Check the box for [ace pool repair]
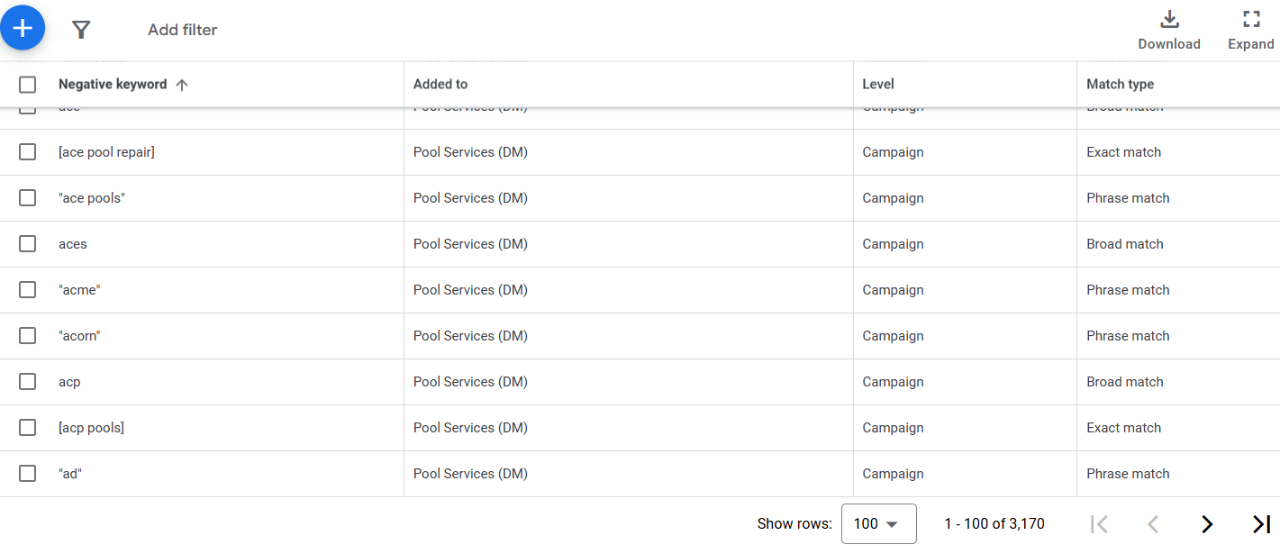 pyautogui.click(x=28, y=152)
